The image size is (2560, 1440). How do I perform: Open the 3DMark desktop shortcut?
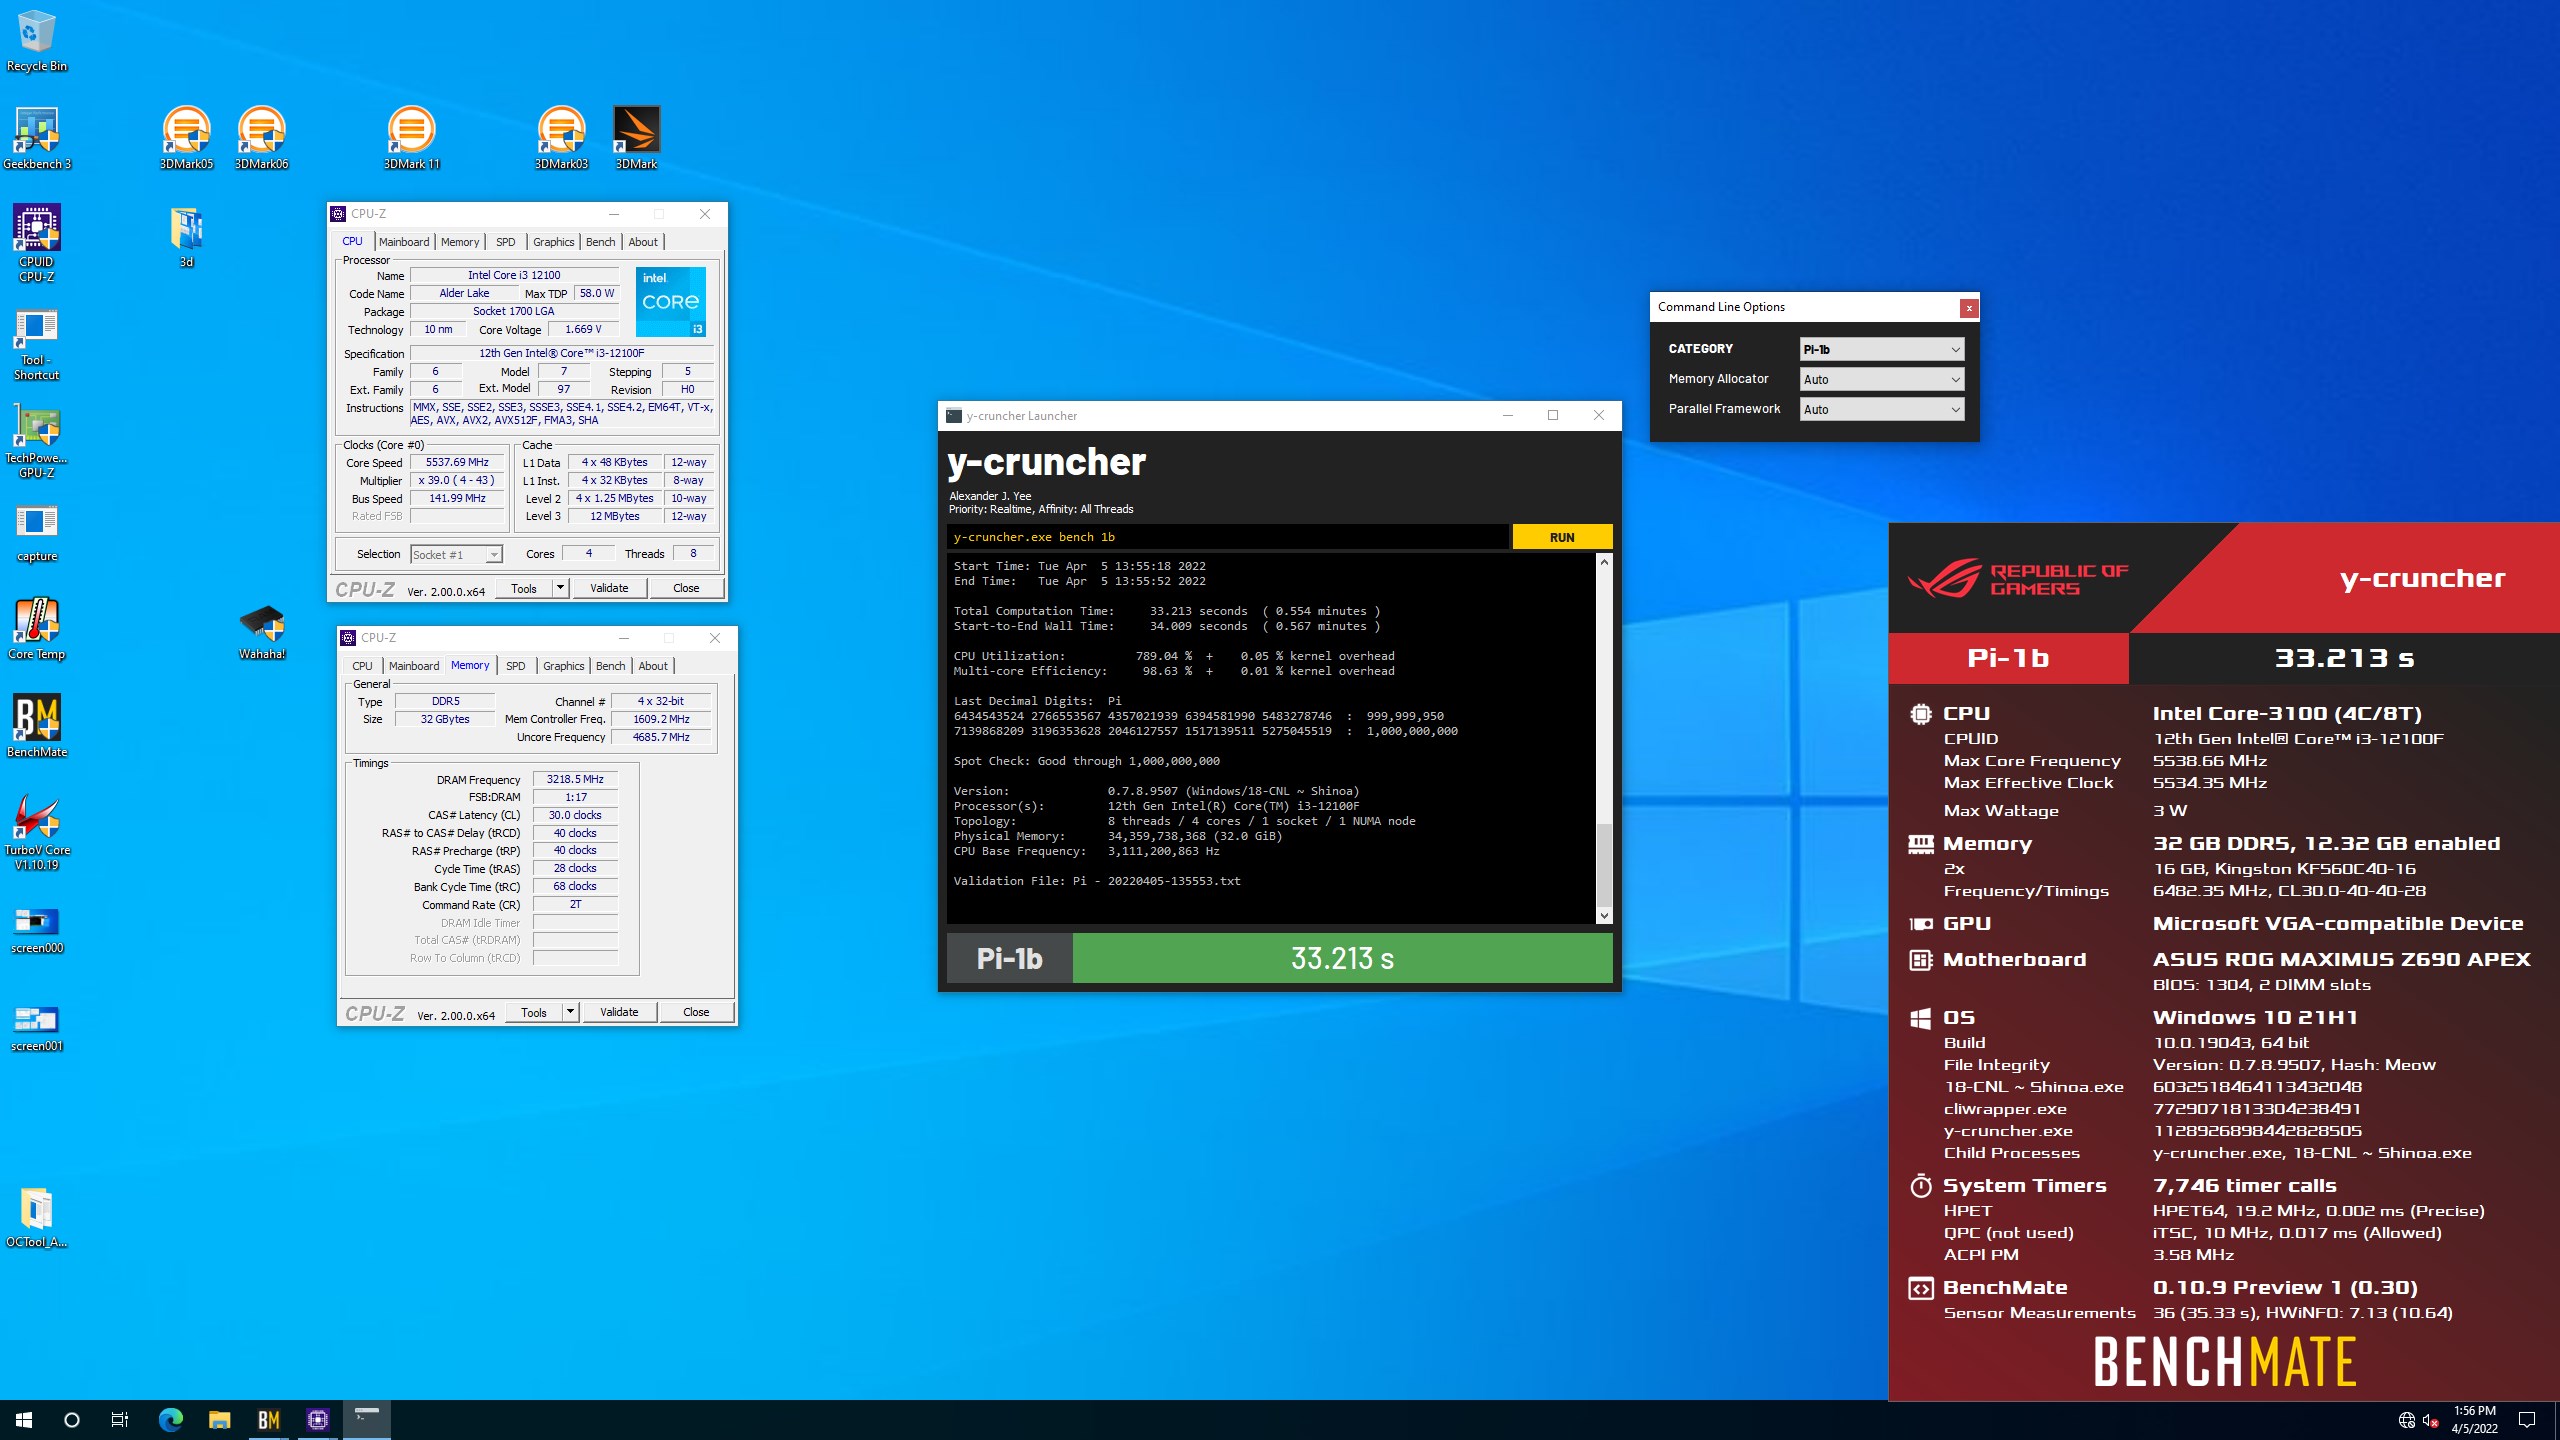point(636,138)
